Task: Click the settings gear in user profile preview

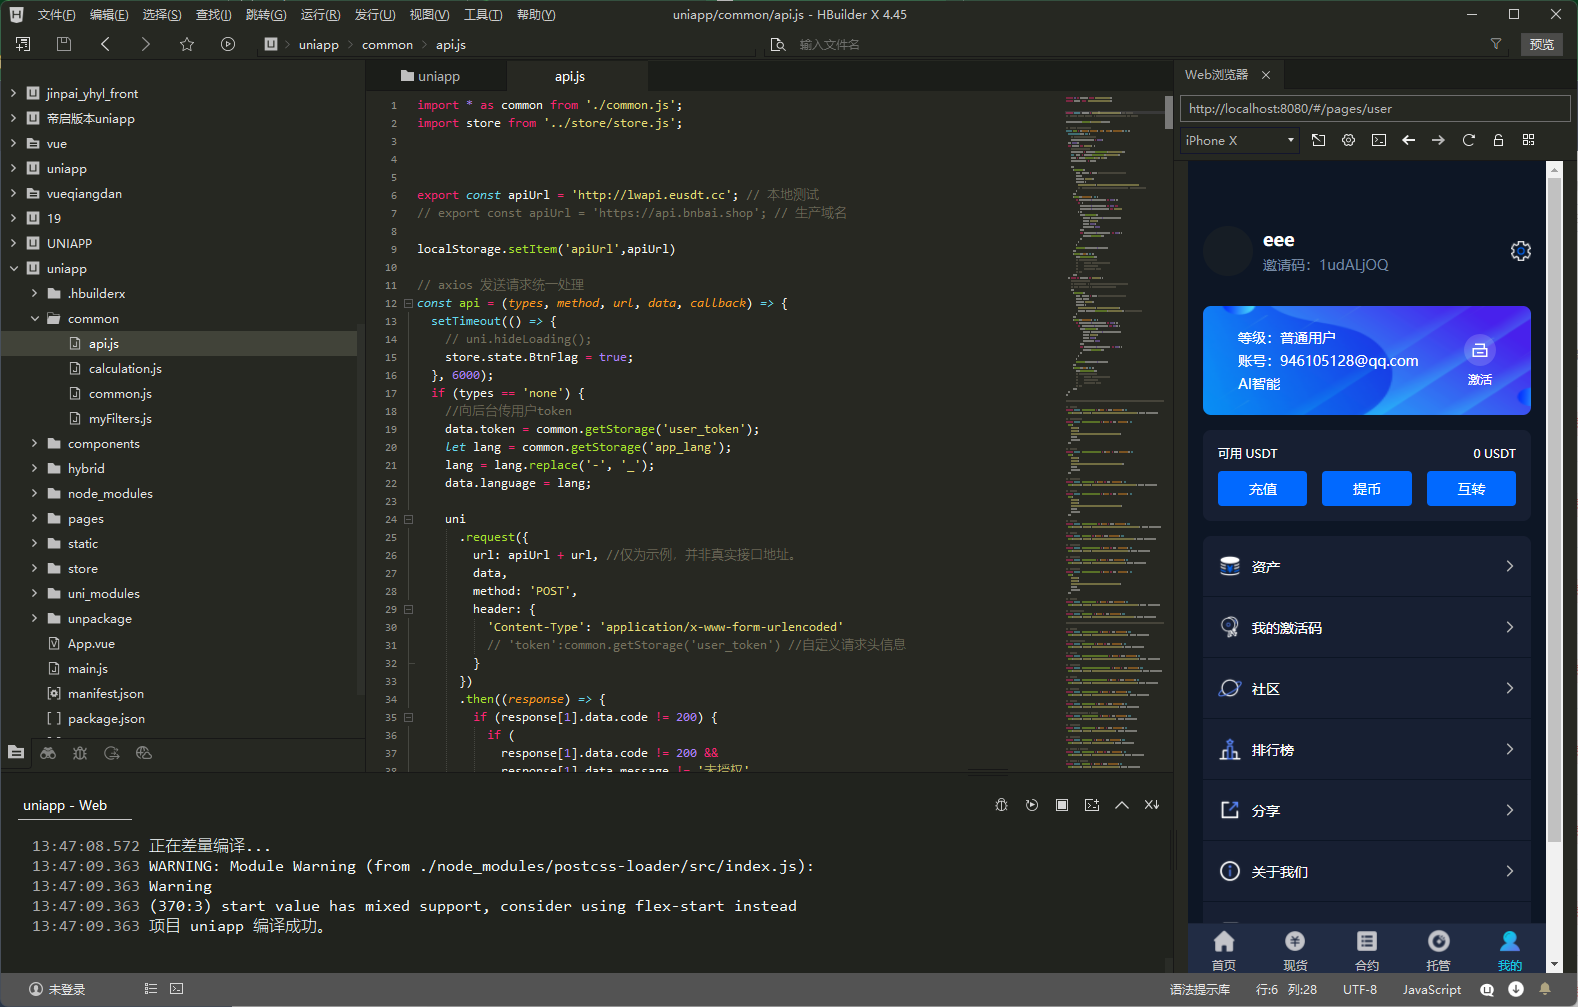Action: [1520, 251]
